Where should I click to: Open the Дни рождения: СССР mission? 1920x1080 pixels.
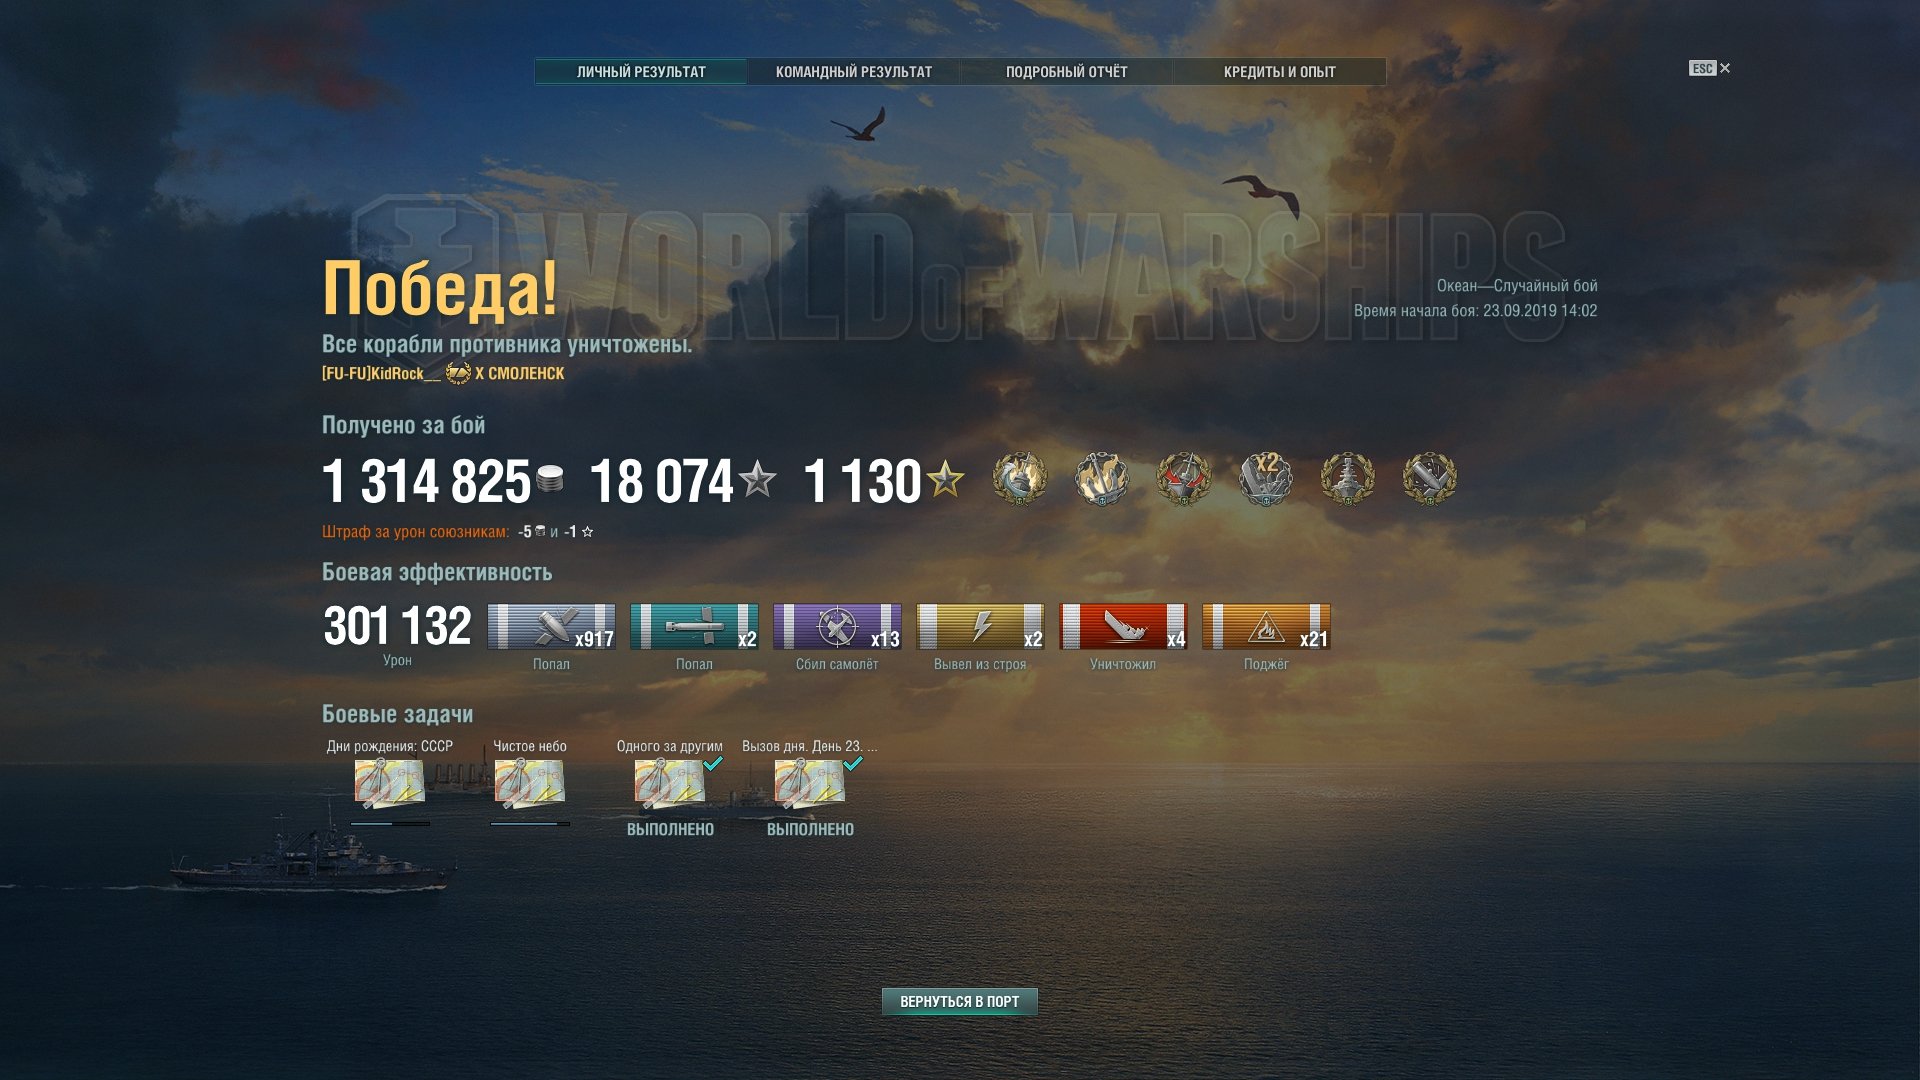[389, 784]
